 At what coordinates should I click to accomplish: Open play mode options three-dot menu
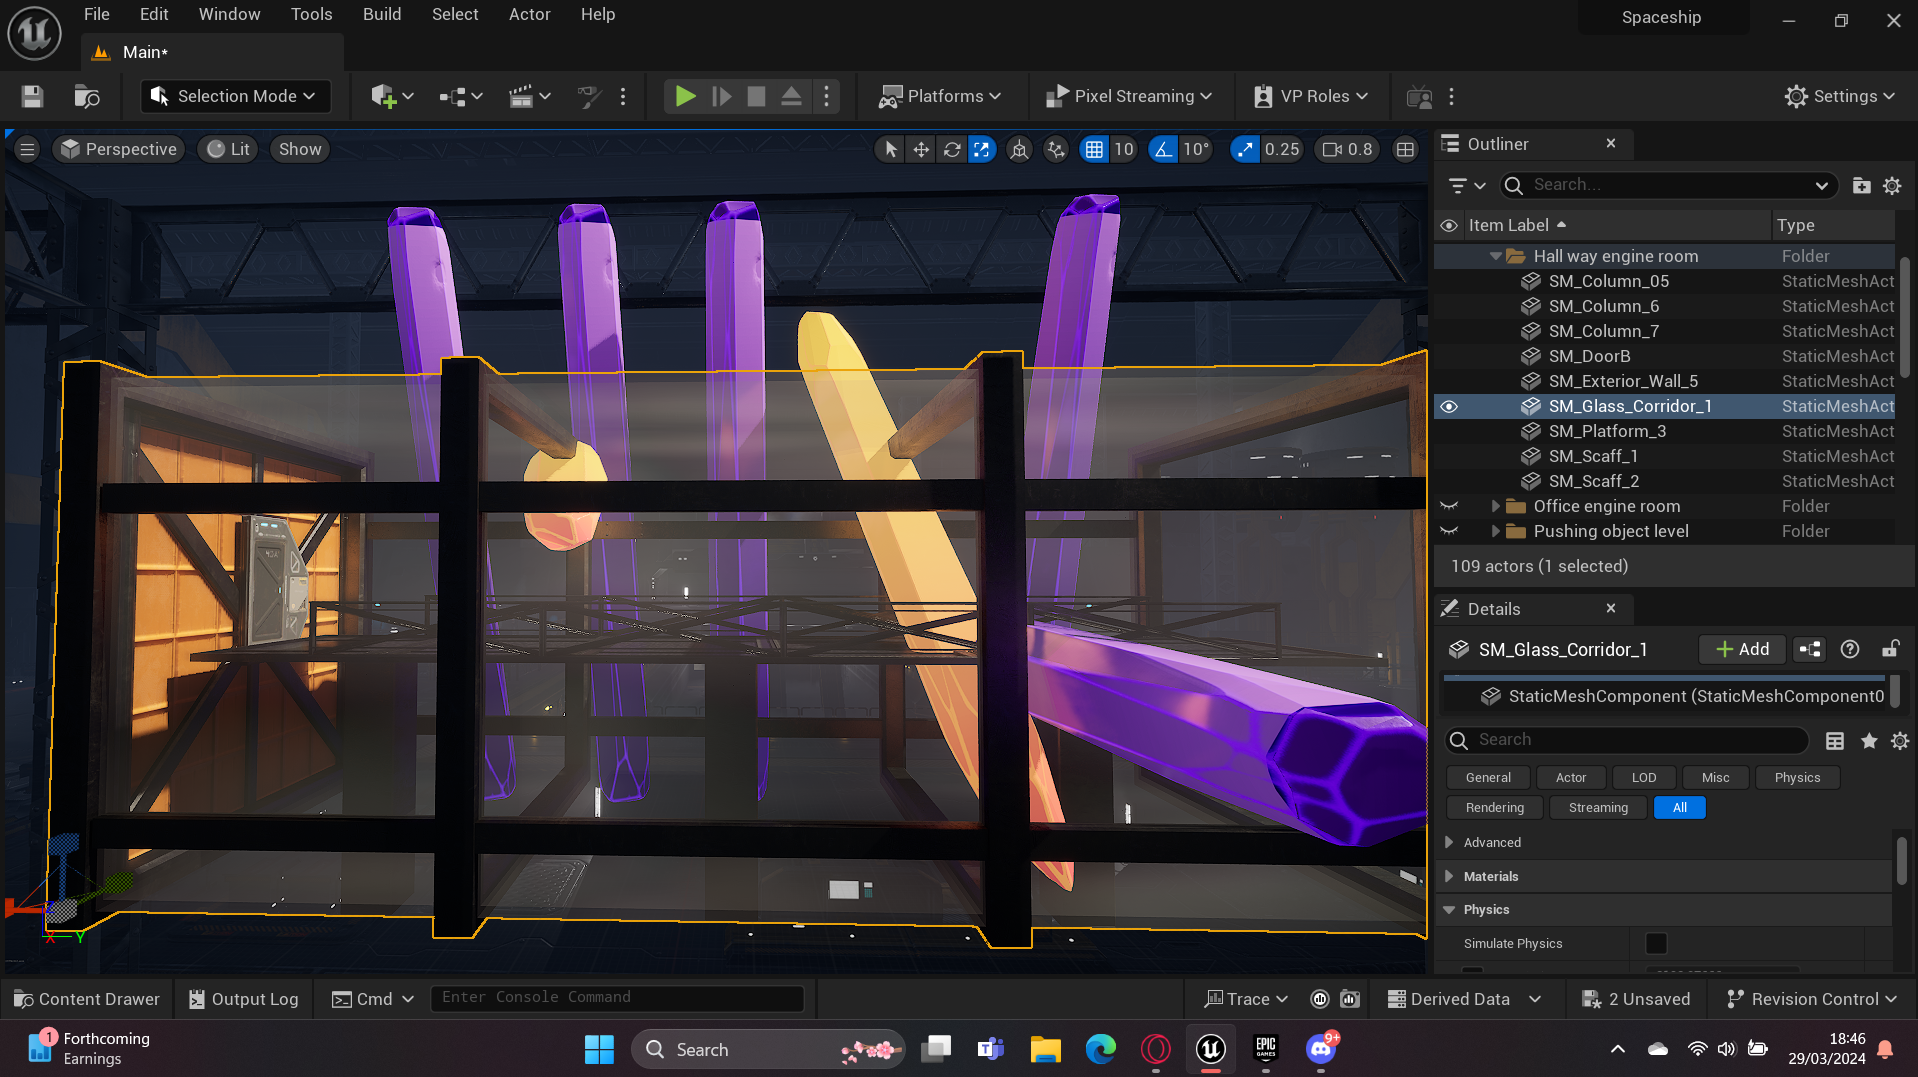(826, 96)
